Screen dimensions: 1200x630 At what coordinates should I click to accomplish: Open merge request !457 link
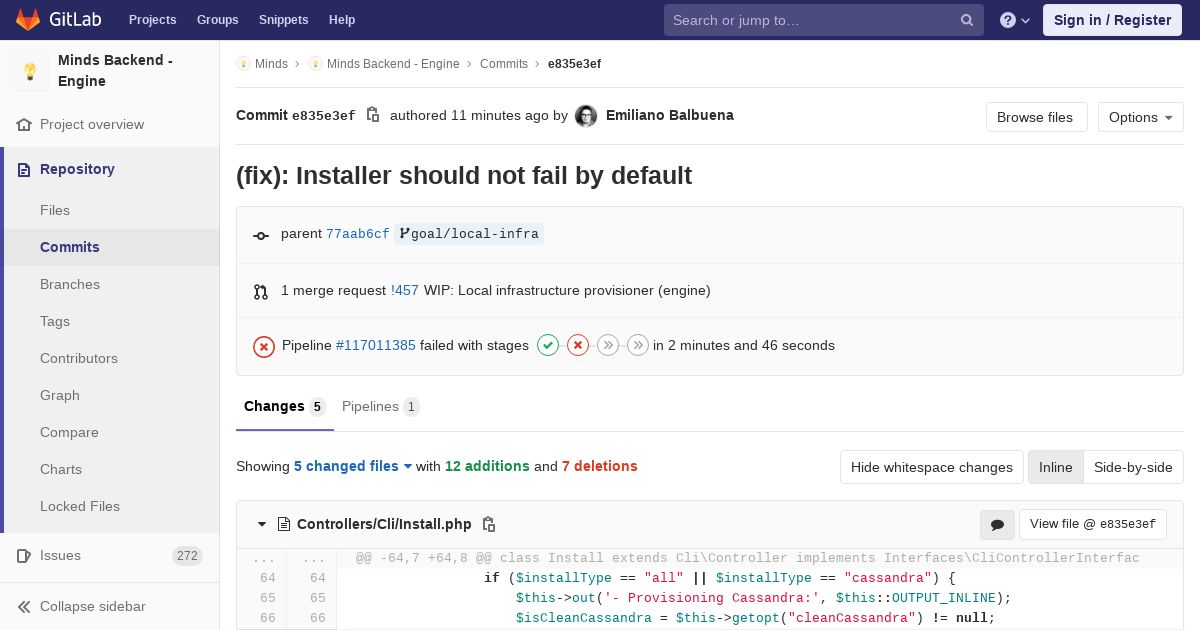pyautogui.click(x=405, y=290)
